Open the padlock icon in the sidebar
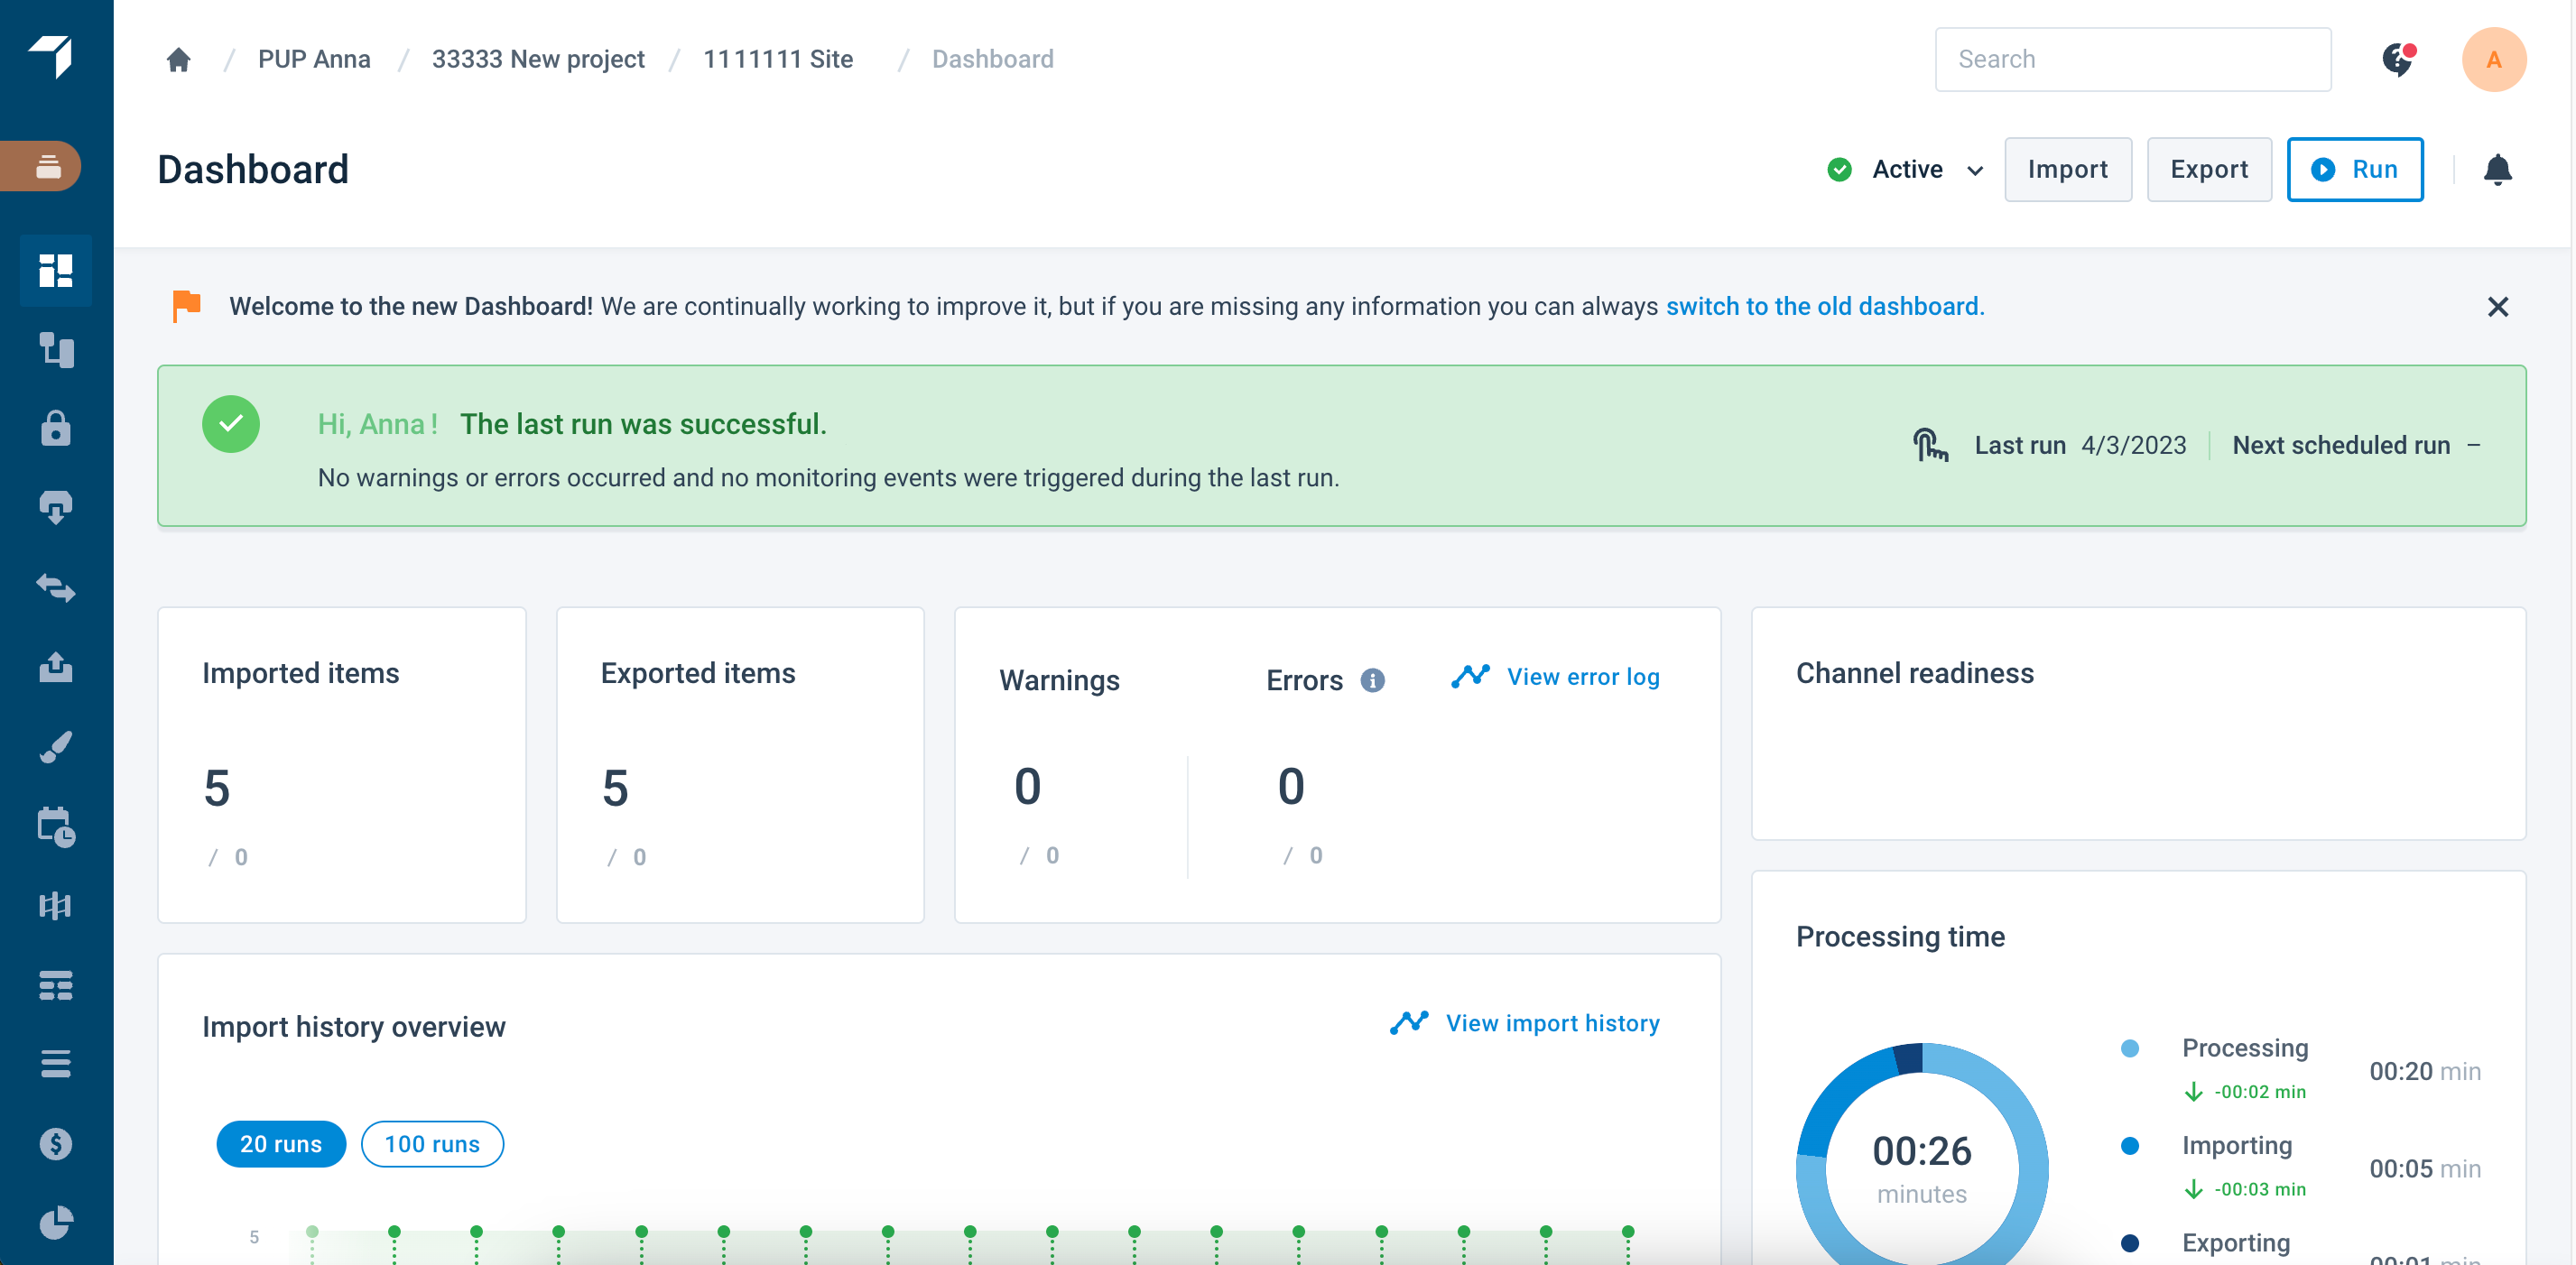Image resolution: width=2576 pixels, height=1265 pixels. [56, 428]
